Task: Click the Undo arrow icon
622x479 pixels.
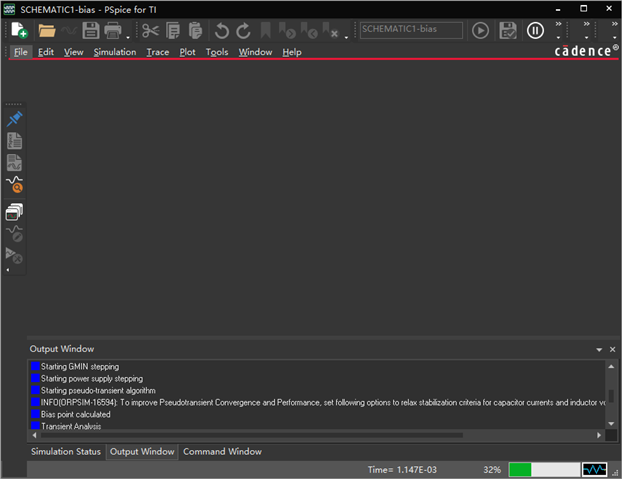Action: click(x=222, y=31)
